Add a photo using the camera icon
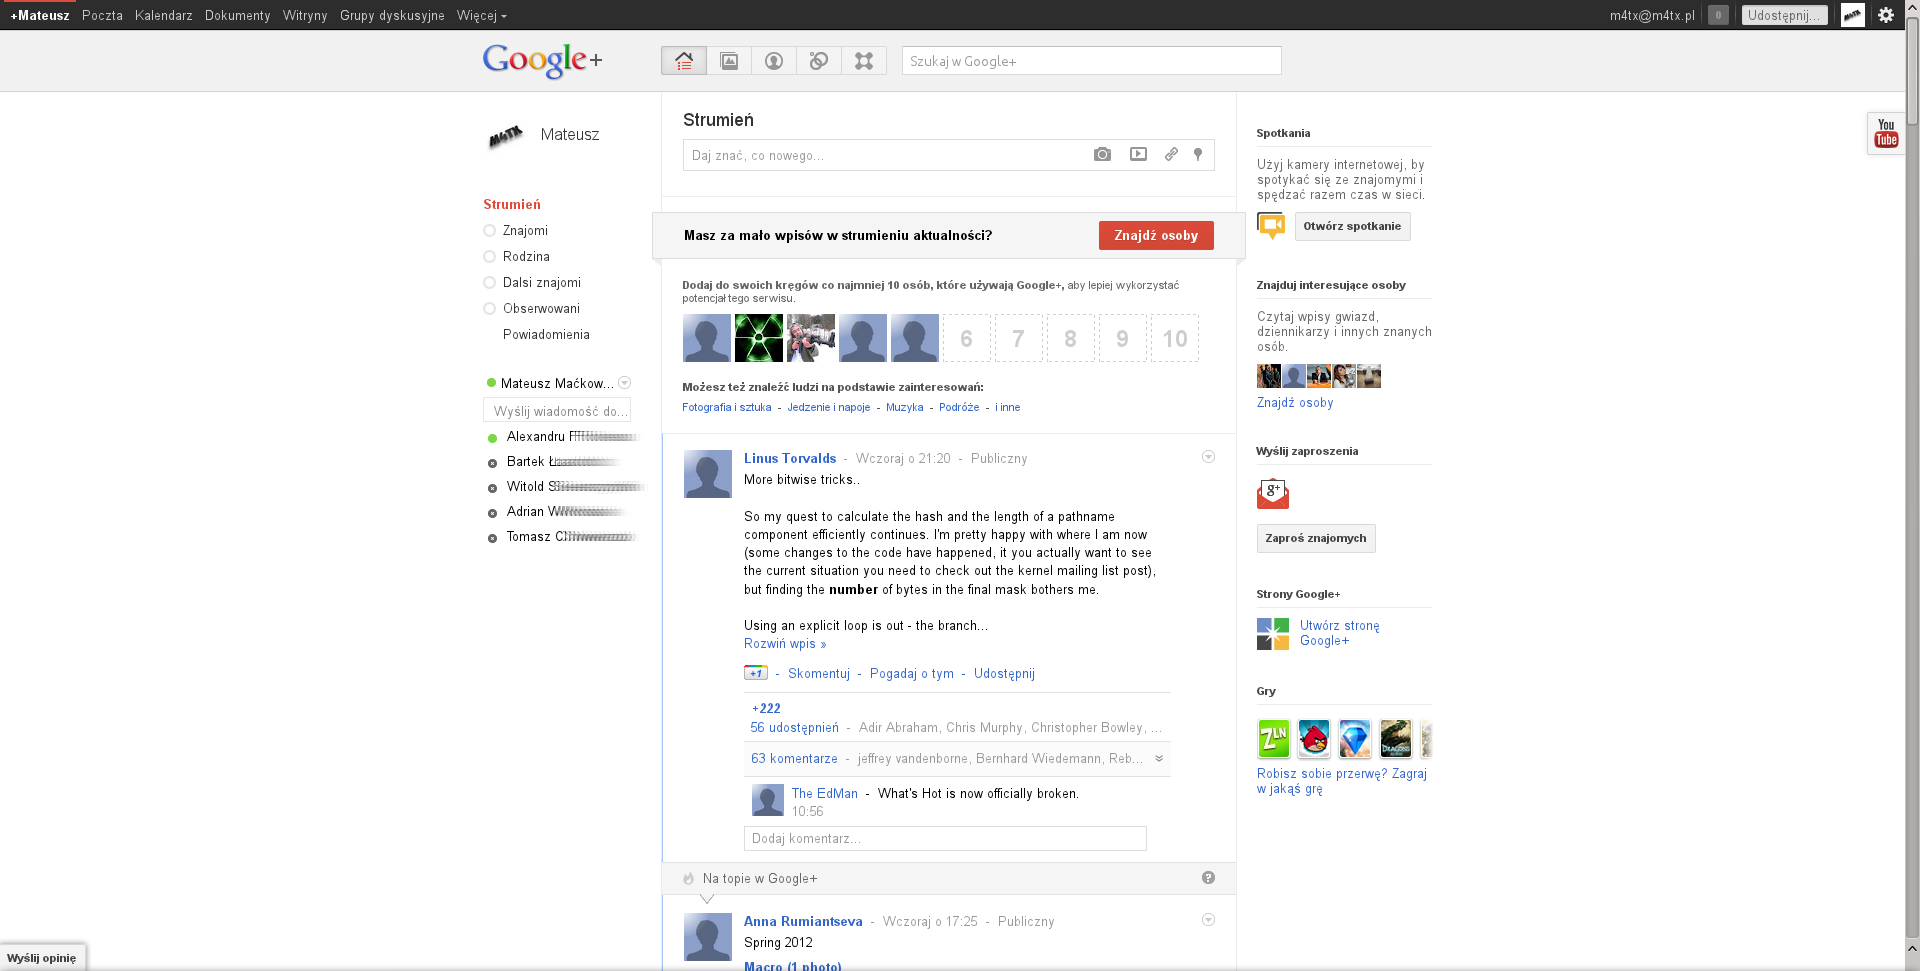 1102,154
